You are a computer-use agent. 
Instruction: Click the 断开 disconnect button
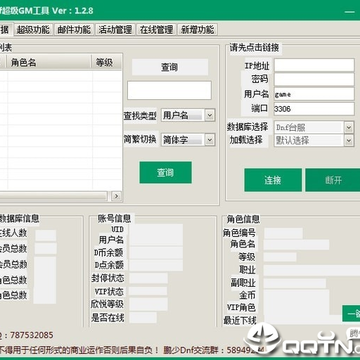pyautogui.click(x=333, y=180)
